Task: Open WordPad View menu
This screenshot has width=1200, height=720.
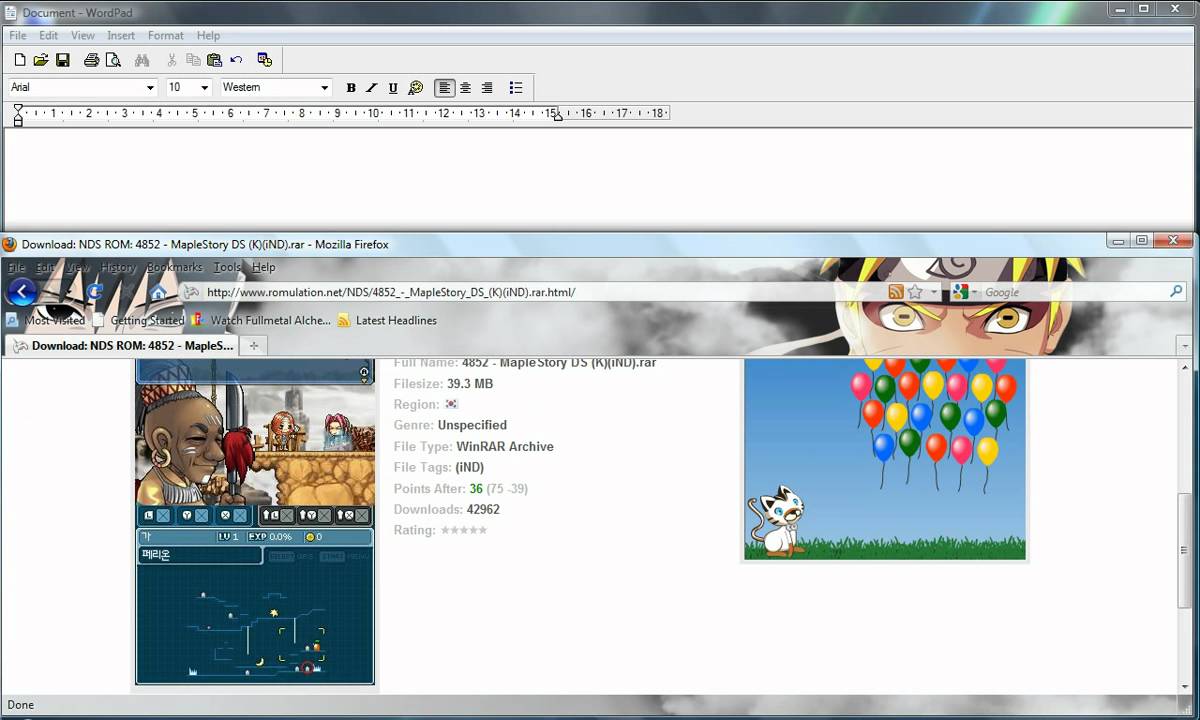Action: coord(82,35)
